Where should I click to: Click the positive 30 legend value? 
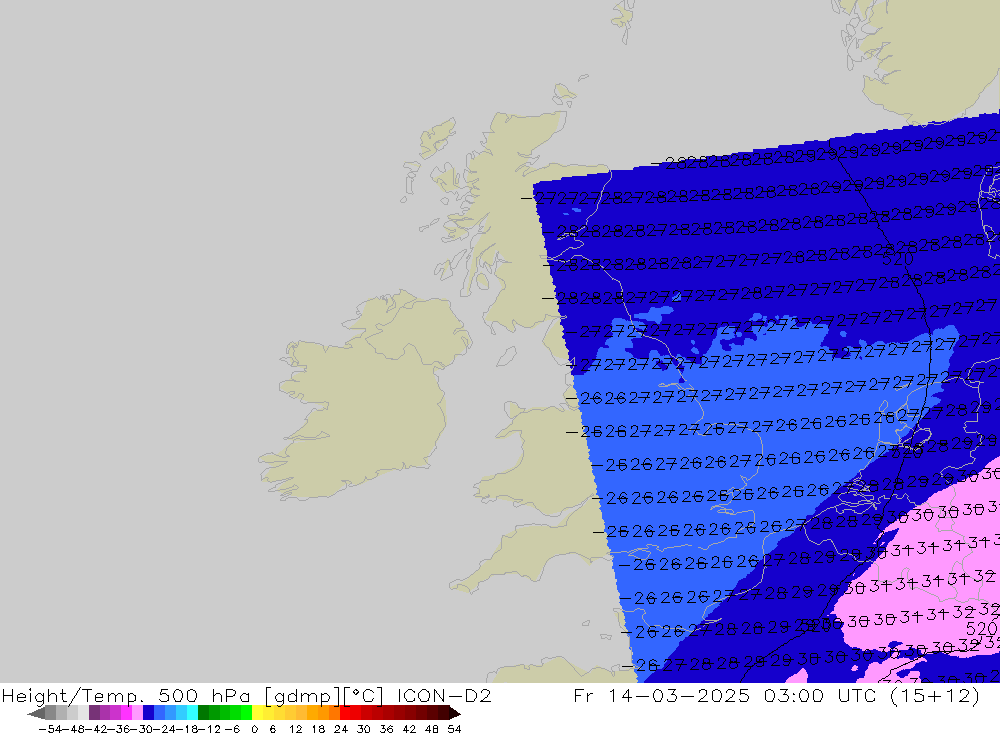(364, 729)
